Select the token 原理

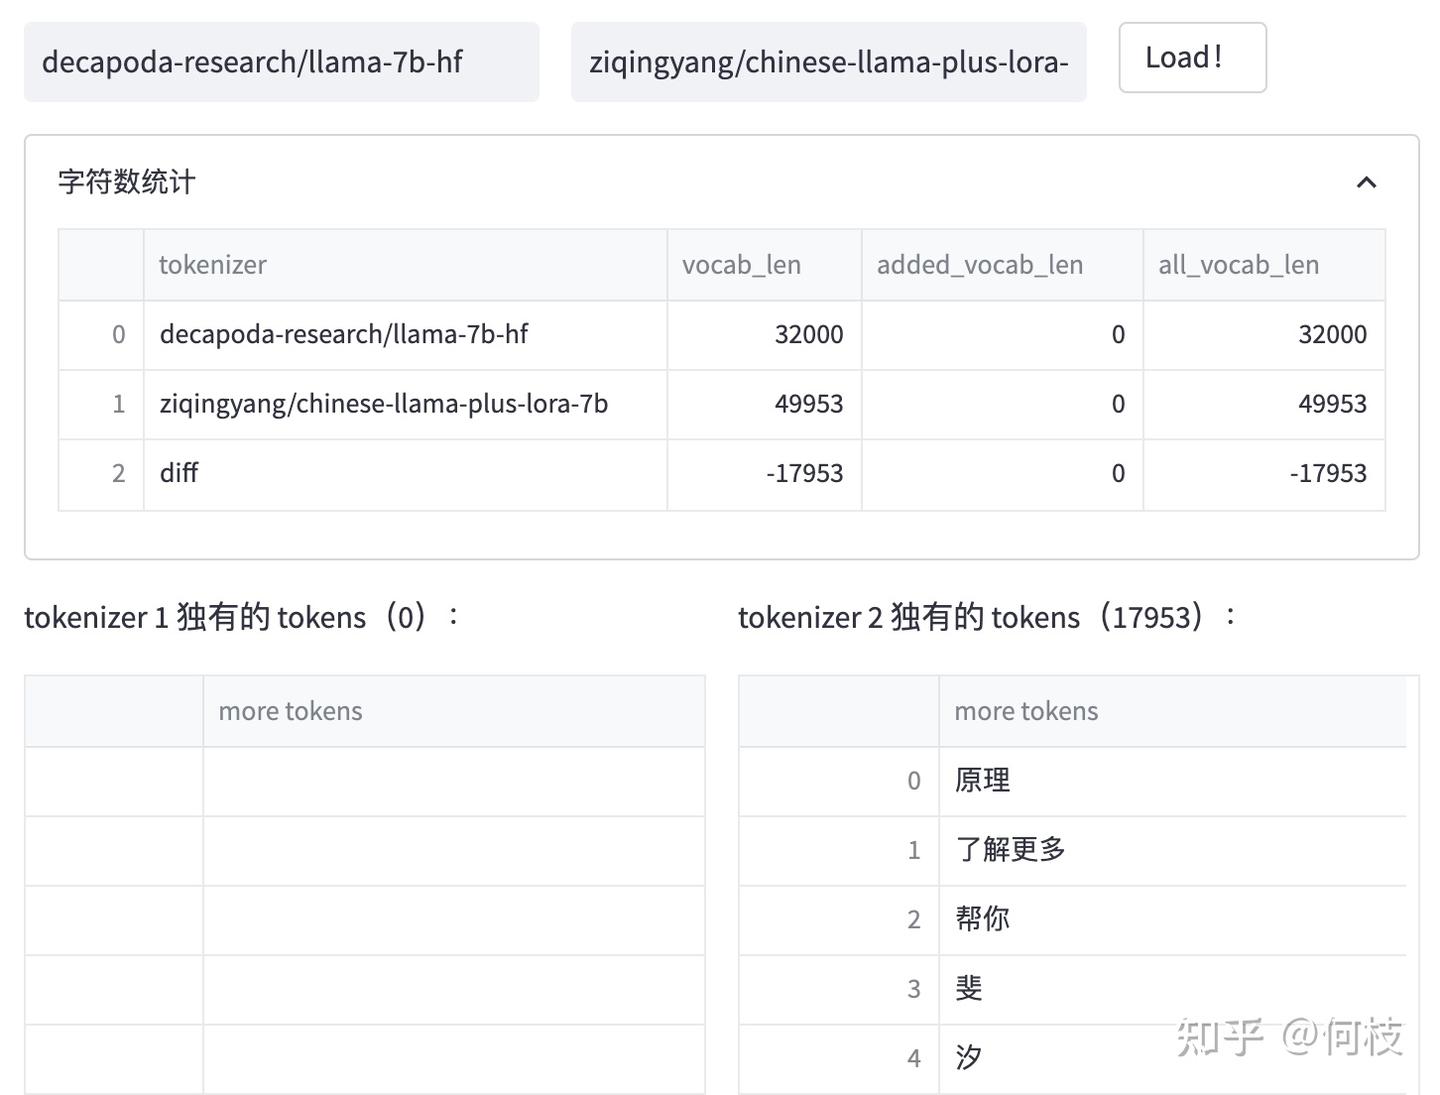(x=1172, y=781)
